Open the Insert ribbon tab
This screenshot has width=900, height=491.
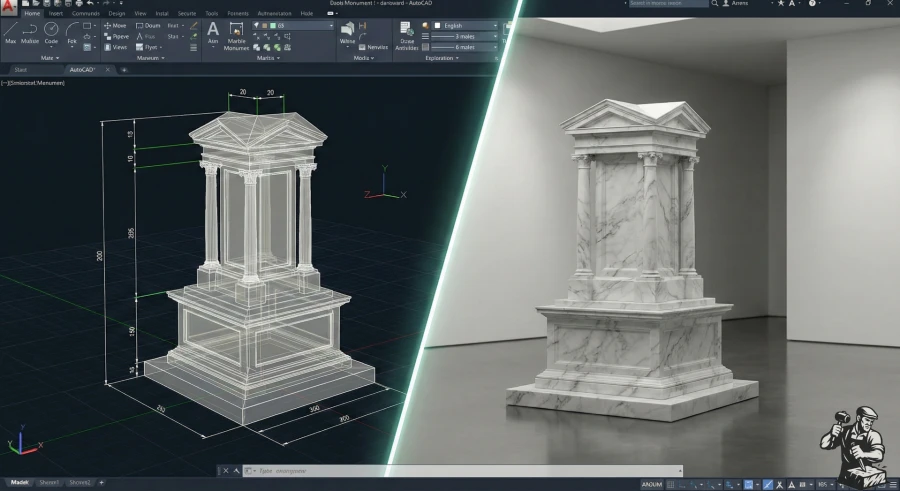click(x=56, y=13)
